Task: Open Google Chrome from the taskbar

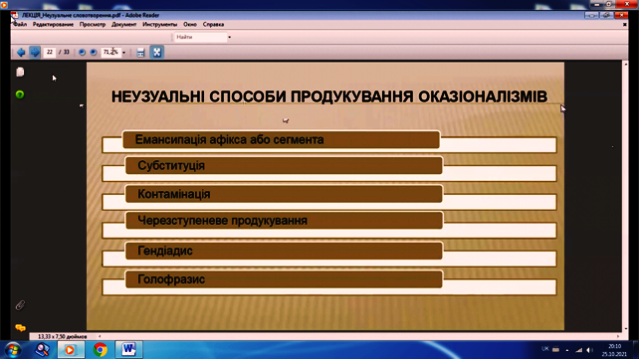Action: (100, 349)
